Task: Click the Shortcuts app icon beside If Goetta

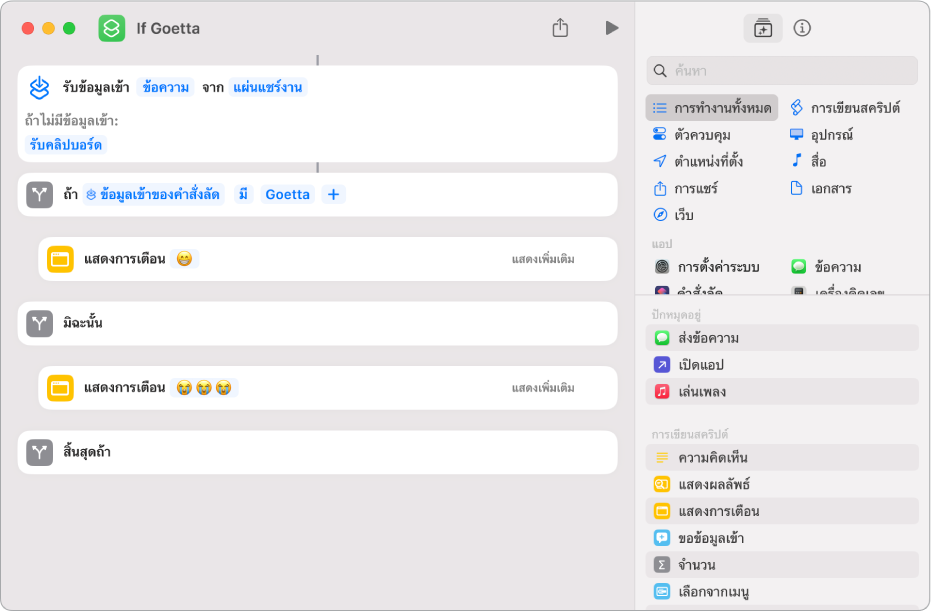Action: click(x=112, y=28)
